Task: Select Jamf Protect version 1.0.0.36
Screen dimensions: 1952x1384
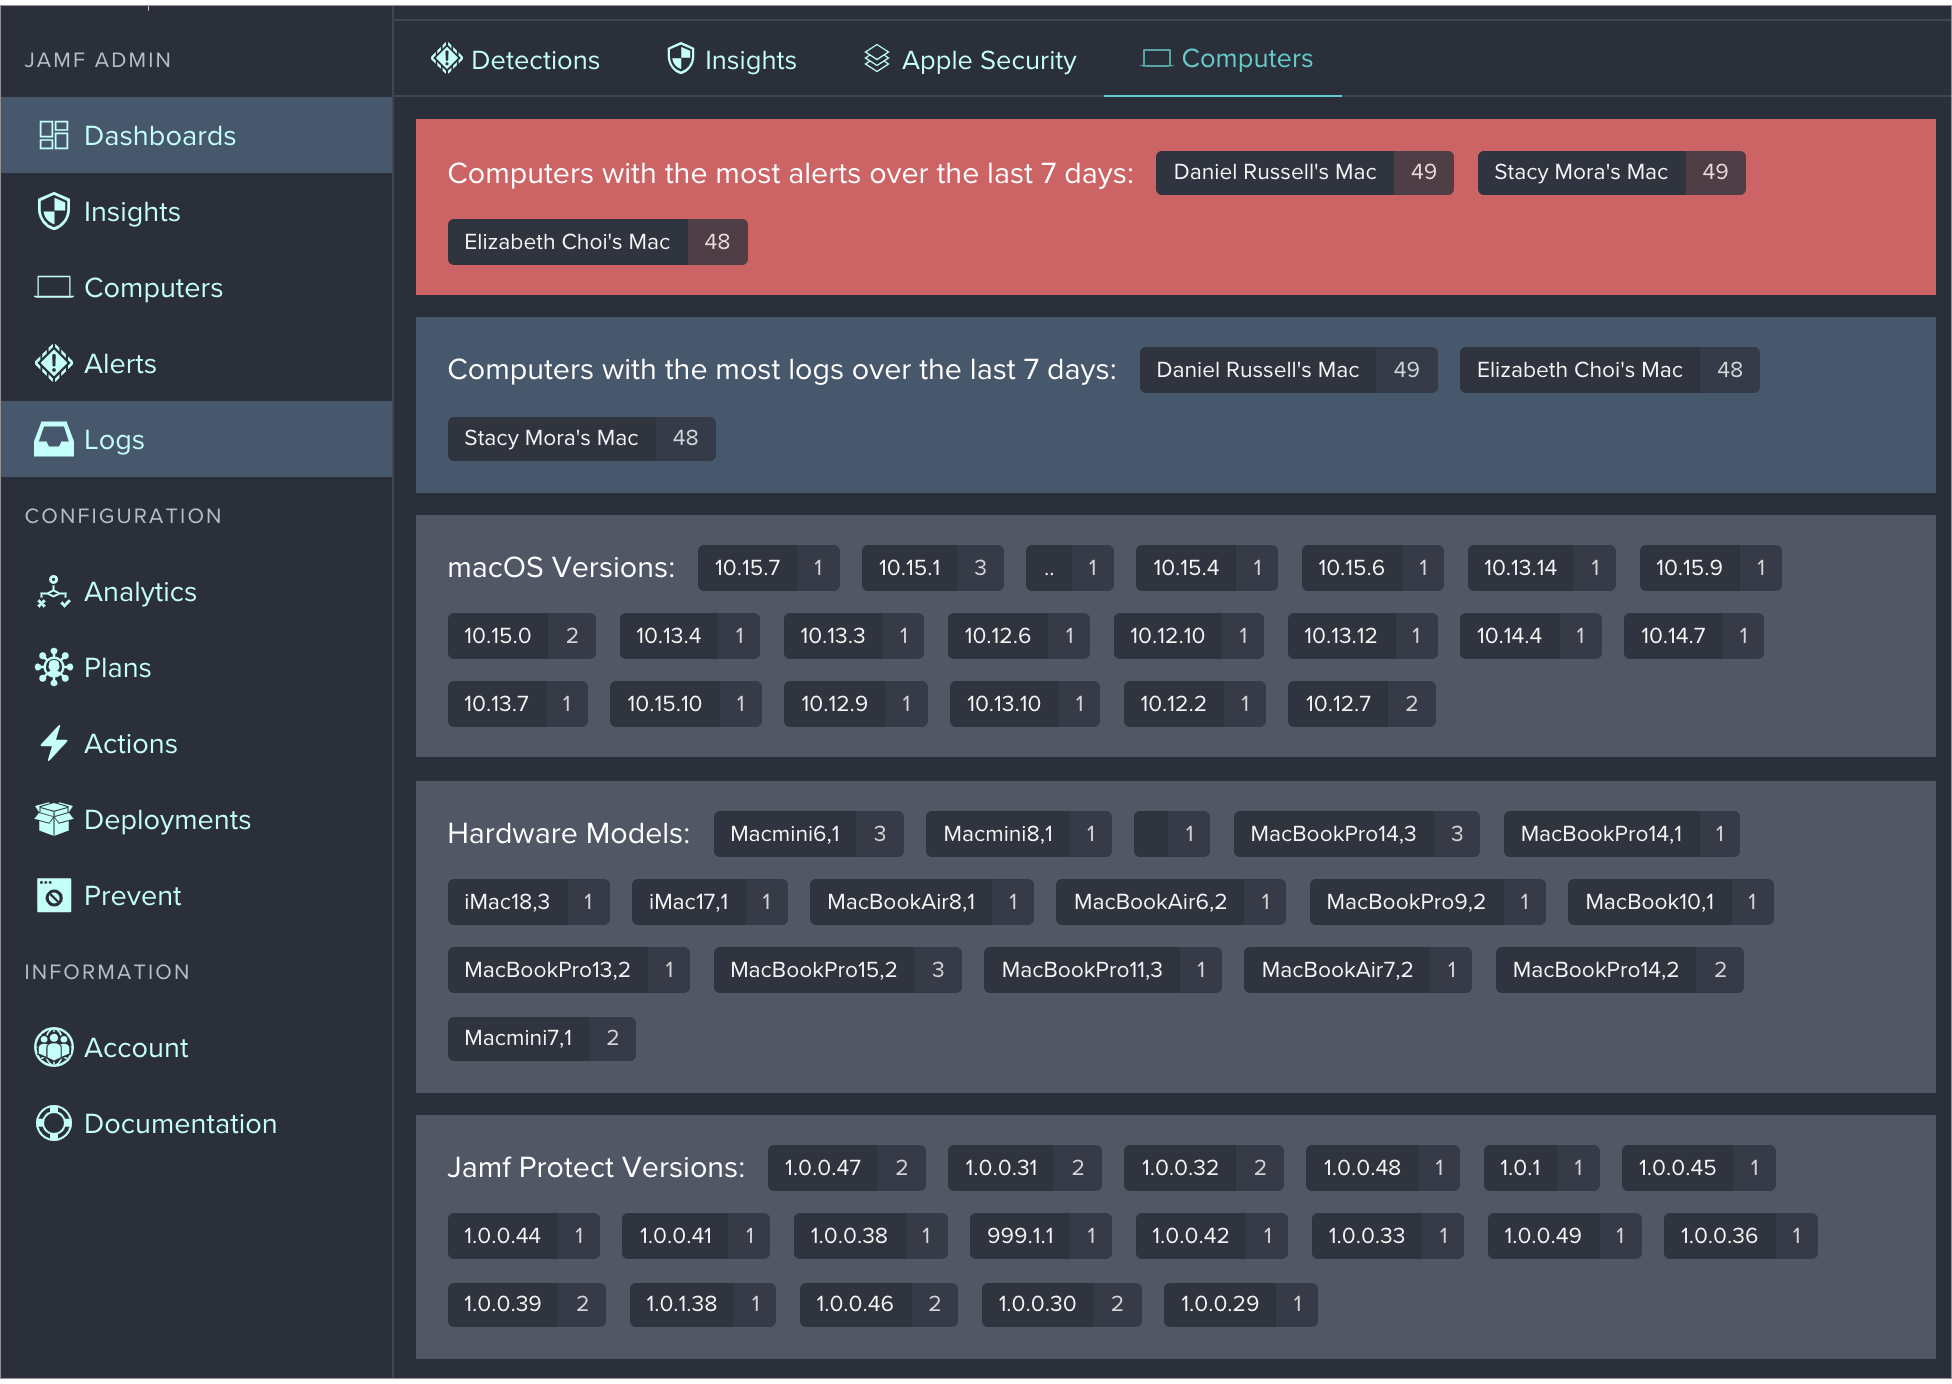Action: (1740, 1236)
